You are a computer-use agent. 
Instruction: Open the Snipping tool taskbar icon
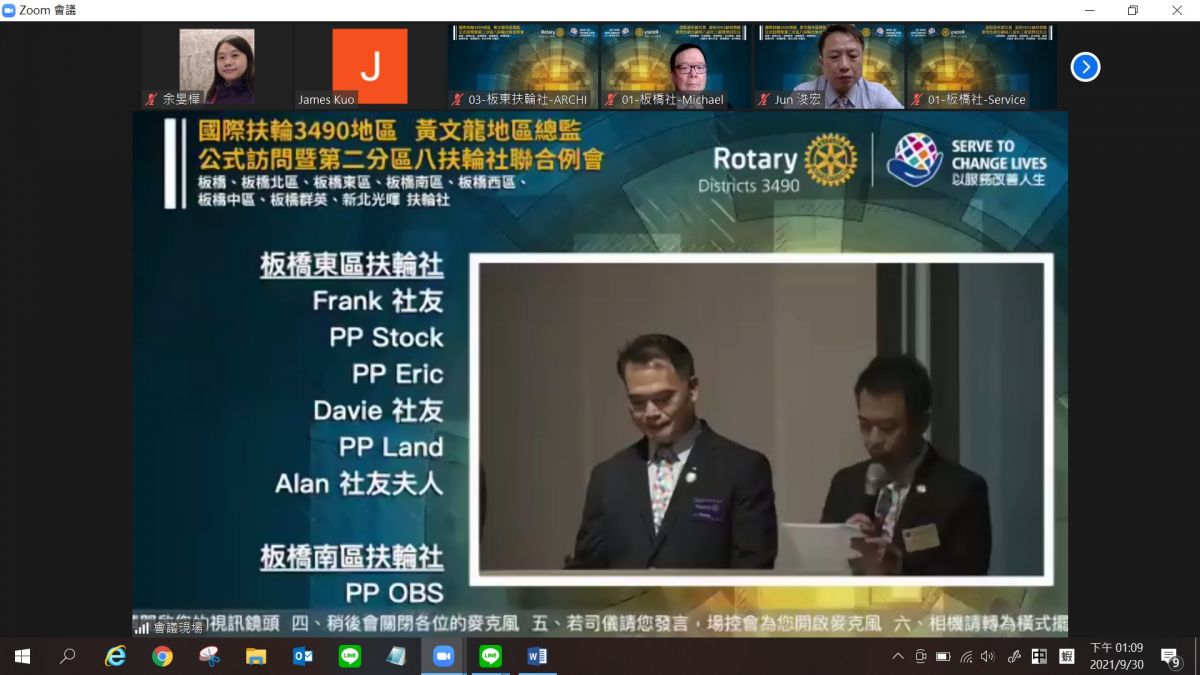pyautogui.click(x=209, y=656)
